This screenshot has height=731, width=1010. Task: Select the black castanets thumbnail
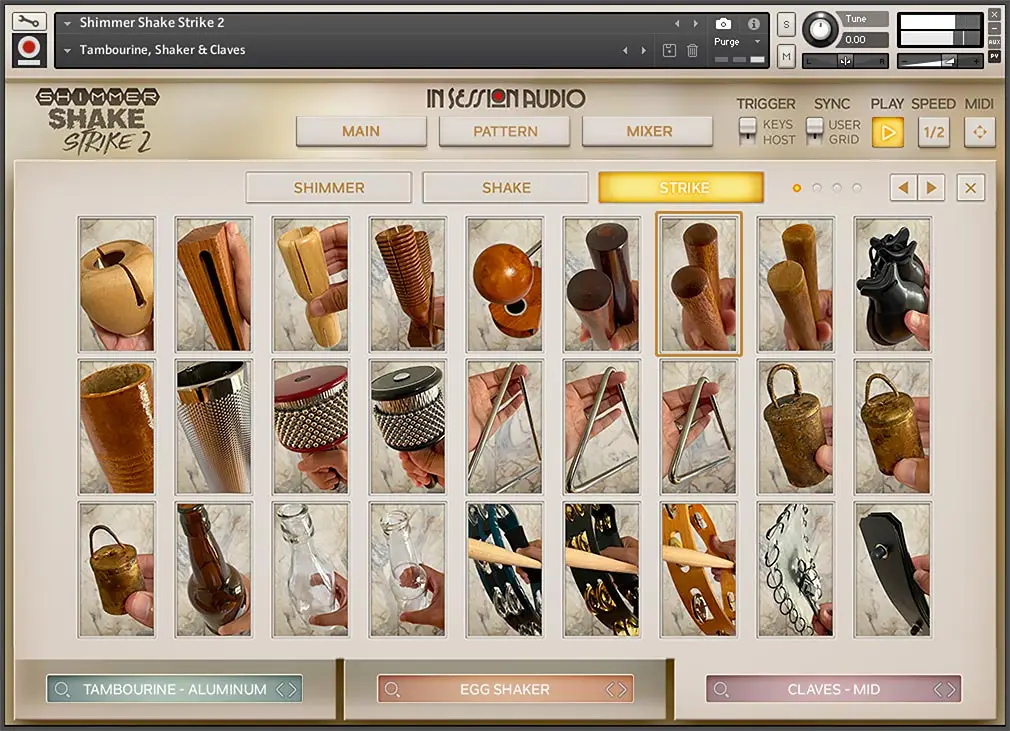click(892, 284)
